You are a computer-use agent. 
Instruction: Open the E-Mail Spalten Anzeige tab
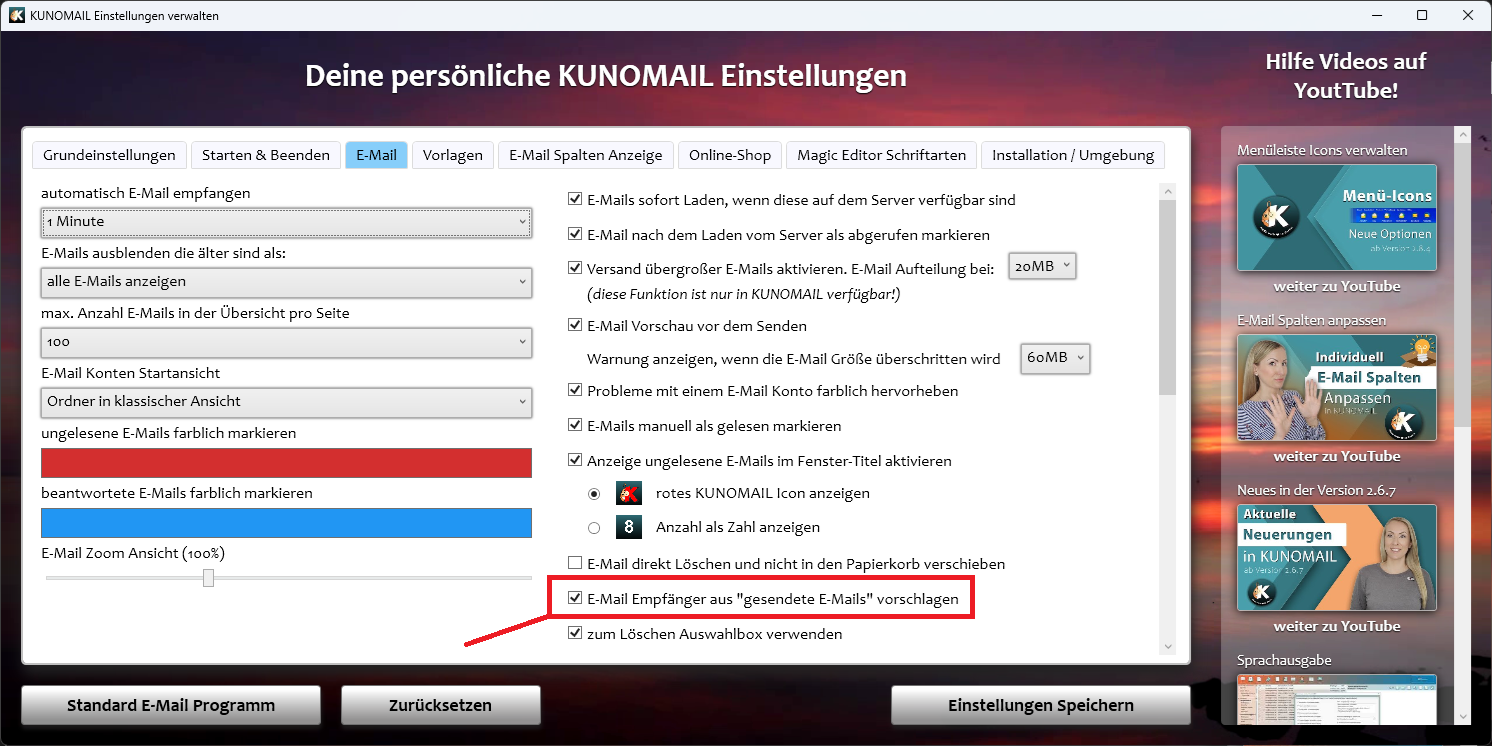click(586, 155)
